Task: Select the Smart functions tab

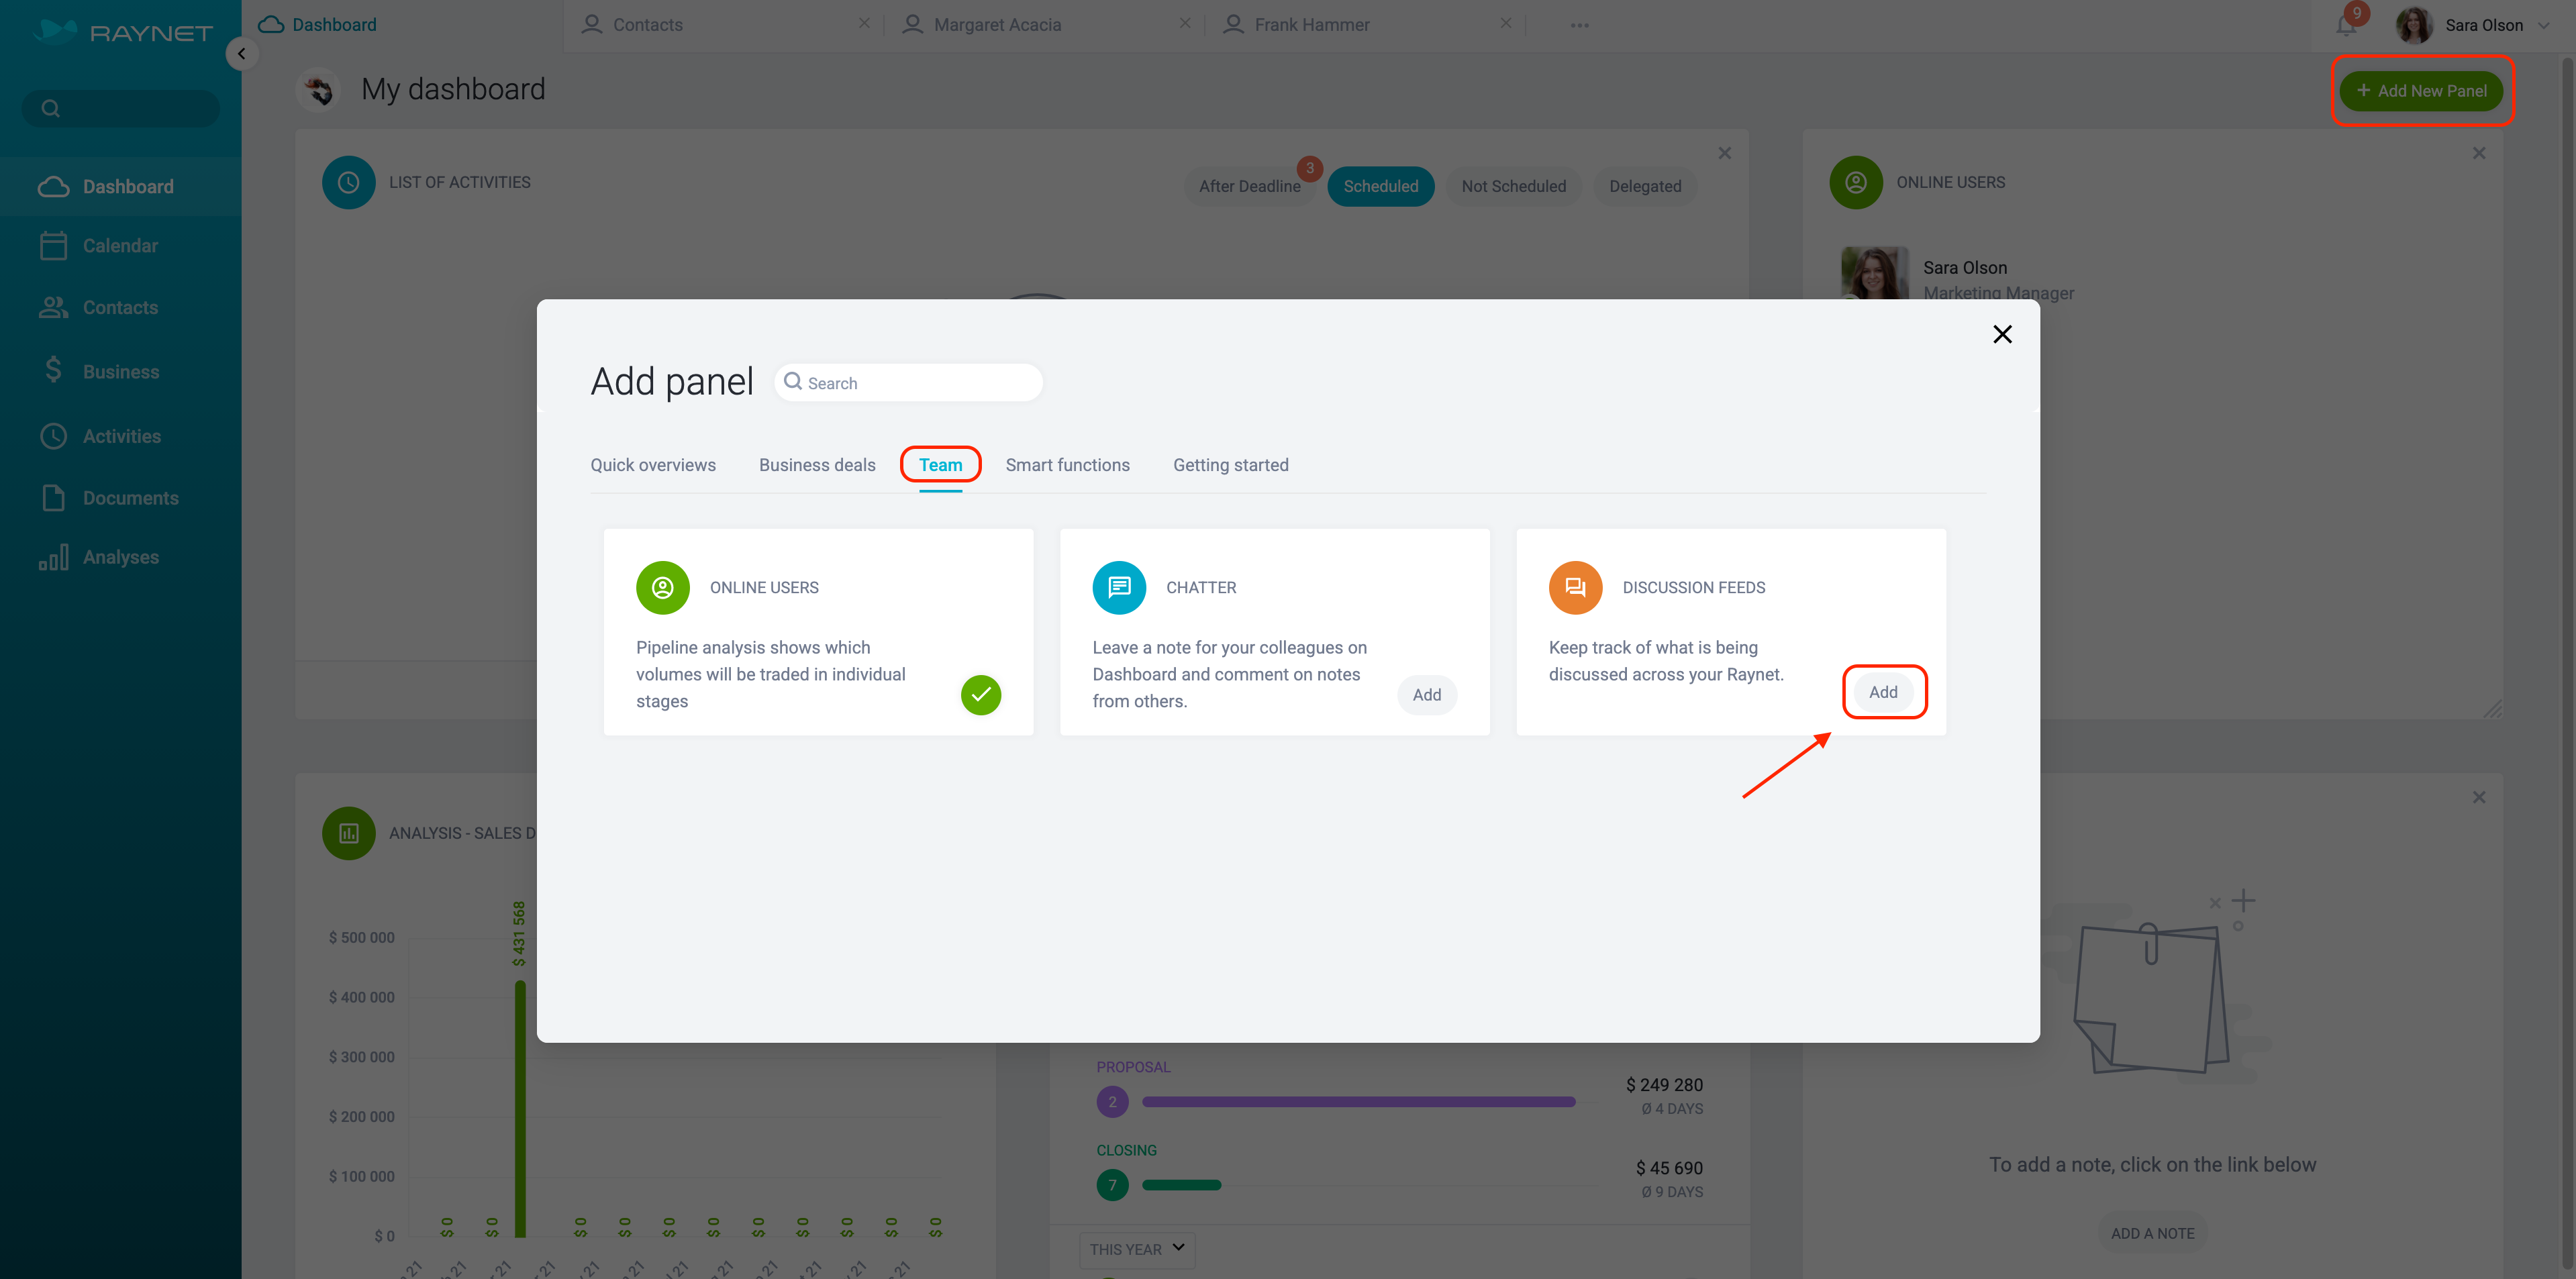Action: [1068, 465]
